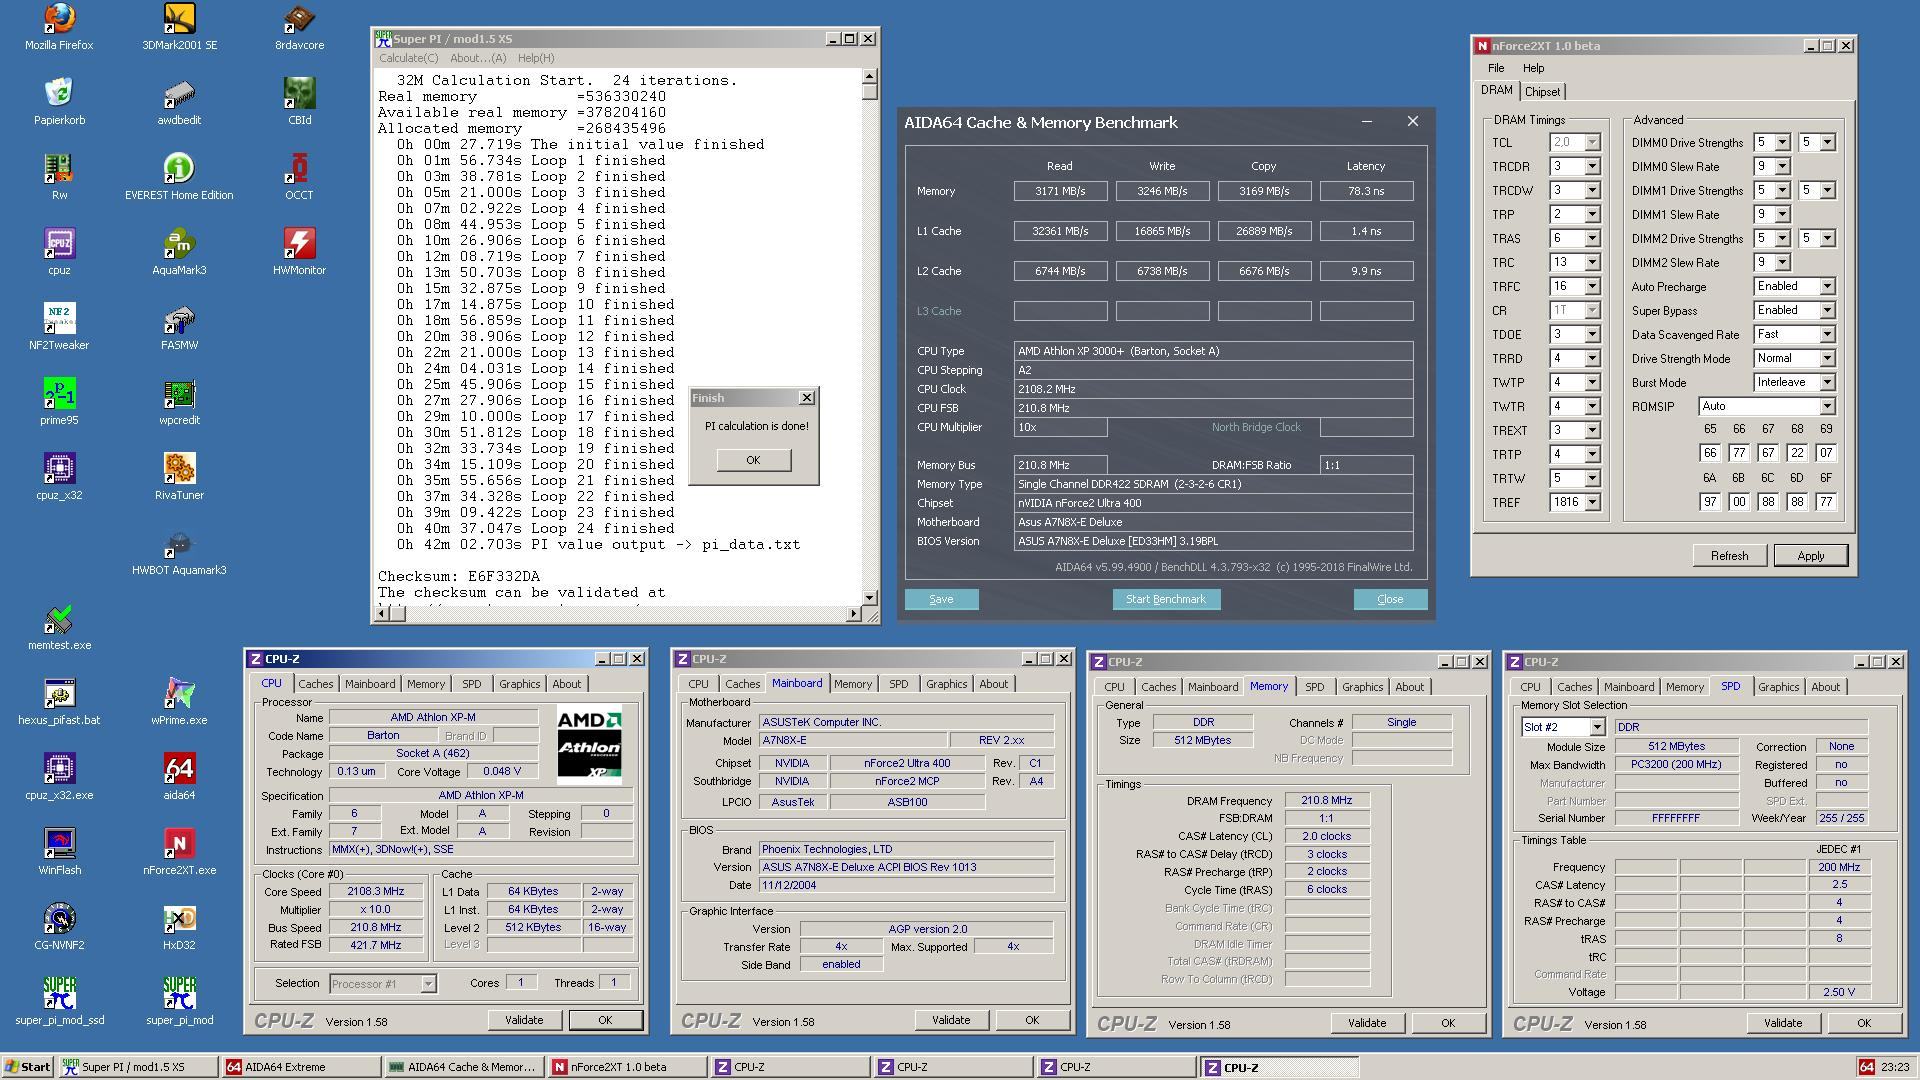Launch OCCT desktop icon

click(x=299, y=177)
